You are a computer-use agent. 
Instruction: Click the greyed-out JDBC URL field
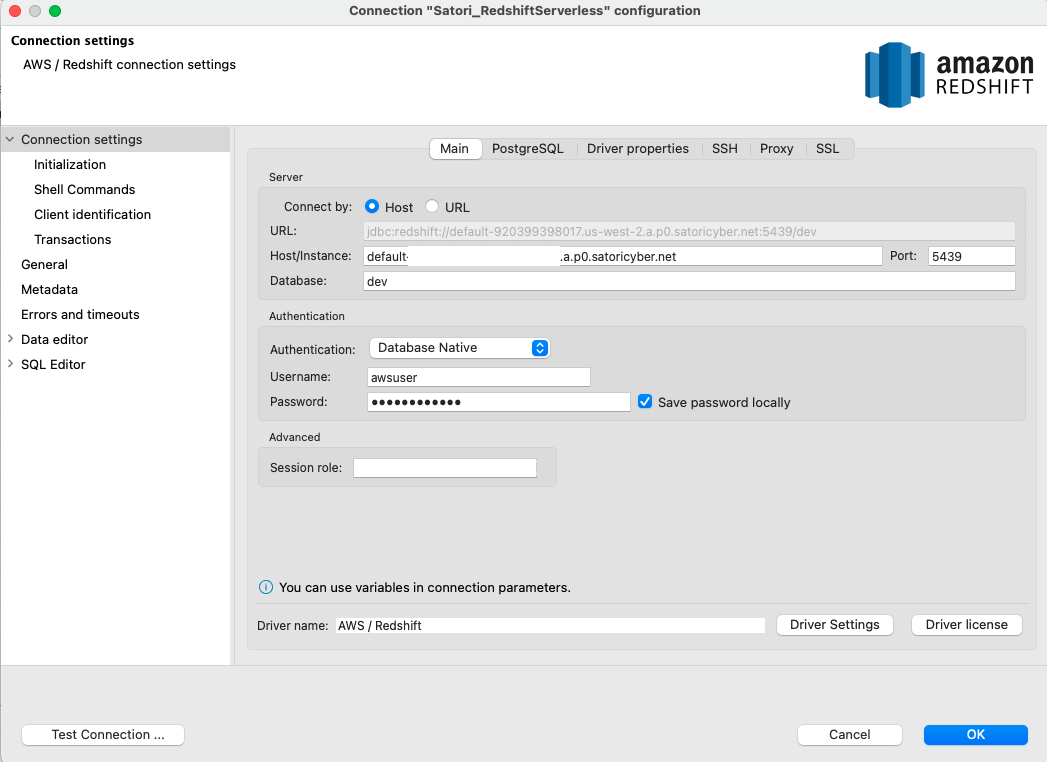689,232
